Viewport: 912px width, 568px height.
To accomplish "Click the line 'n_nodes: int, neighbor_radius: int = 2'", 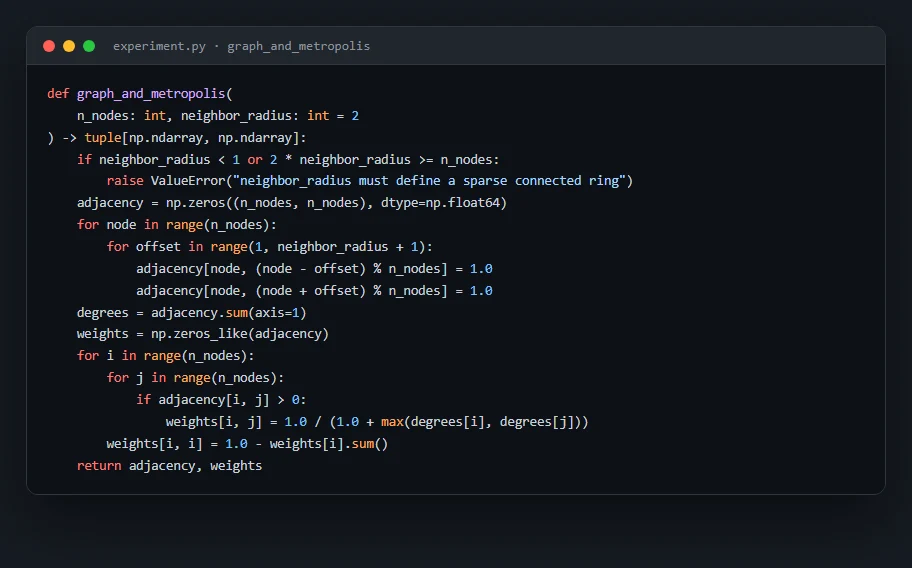I will [x=218, y=116].
